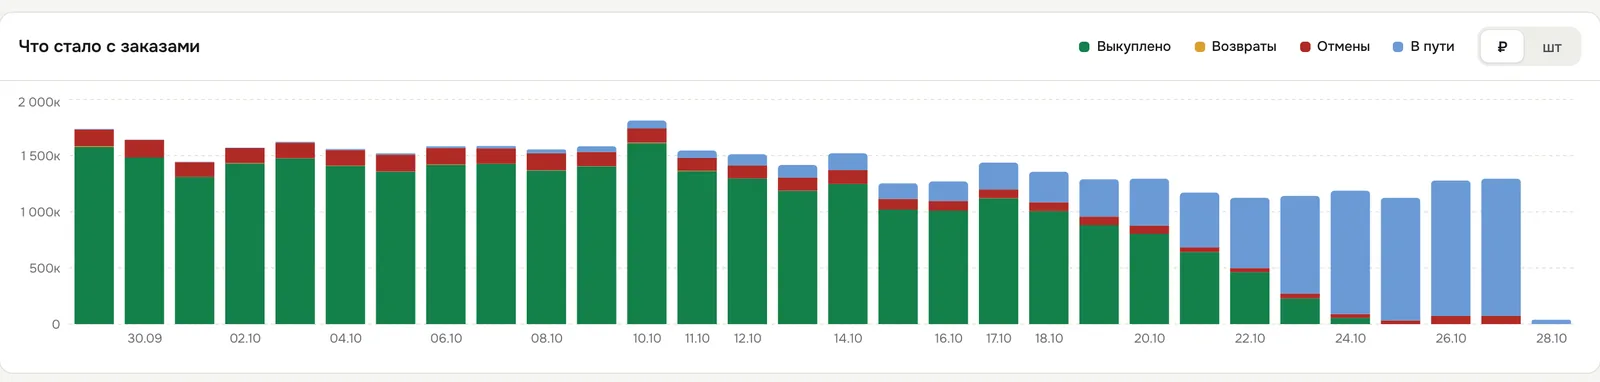Switch chart units to rubles (₽)
Viewport: 1600px width, 382px height.
click(1502, 47)
